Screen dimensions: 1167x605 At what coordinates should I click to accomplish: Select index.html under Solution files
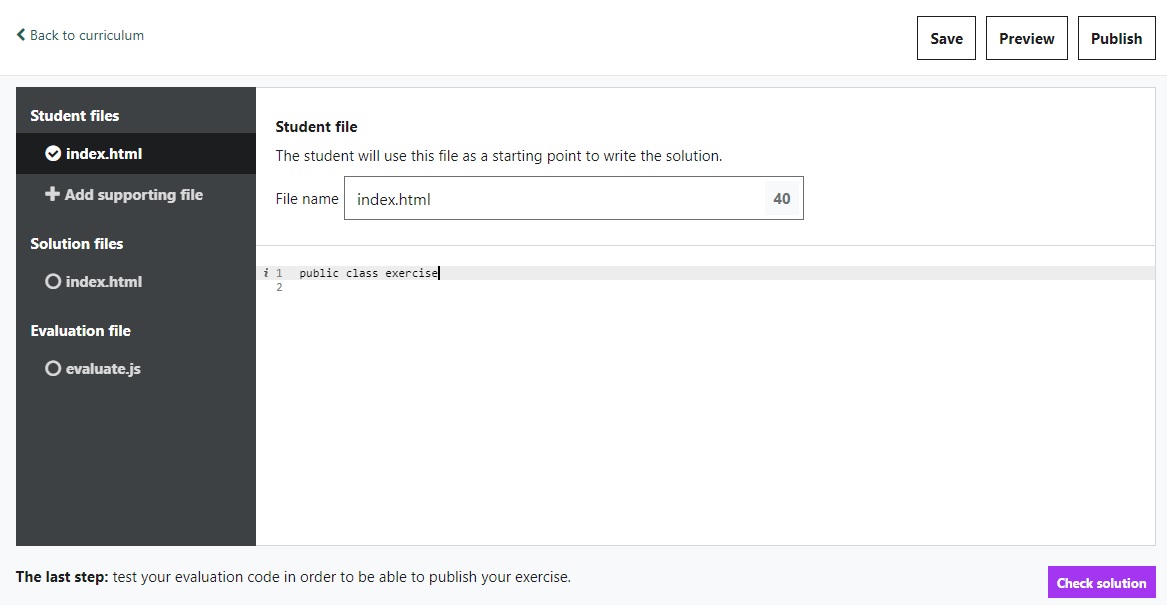click(x=104, y=282)
